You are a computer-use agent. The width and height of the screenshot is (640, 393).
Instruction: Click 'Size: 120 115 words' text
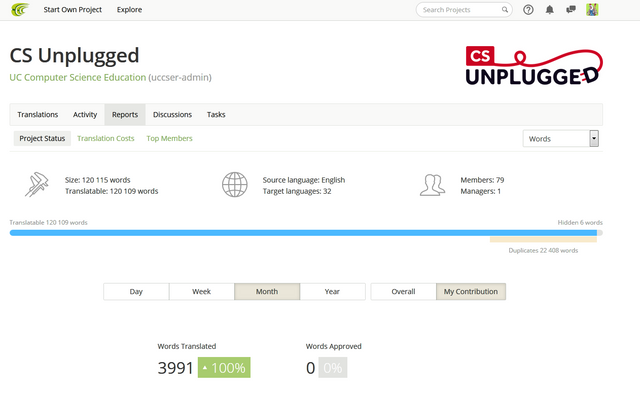tap(98, 180)
